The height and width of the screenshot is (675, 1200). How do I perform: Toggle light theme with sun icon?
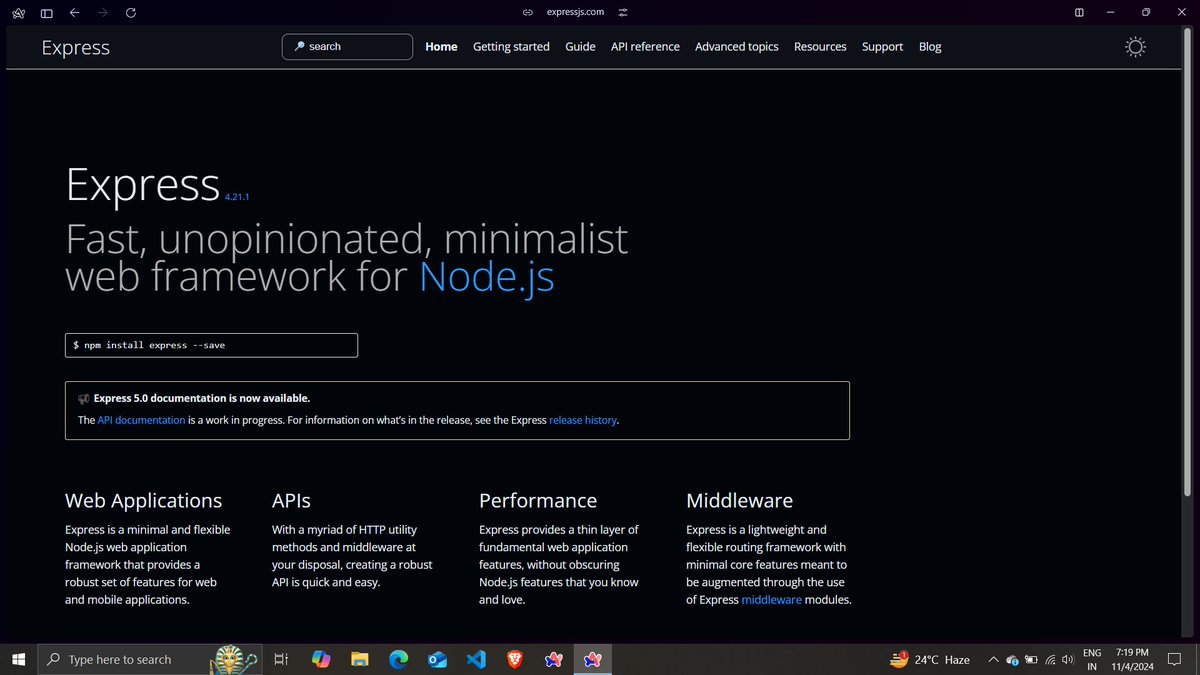(x=1135, y=47)
